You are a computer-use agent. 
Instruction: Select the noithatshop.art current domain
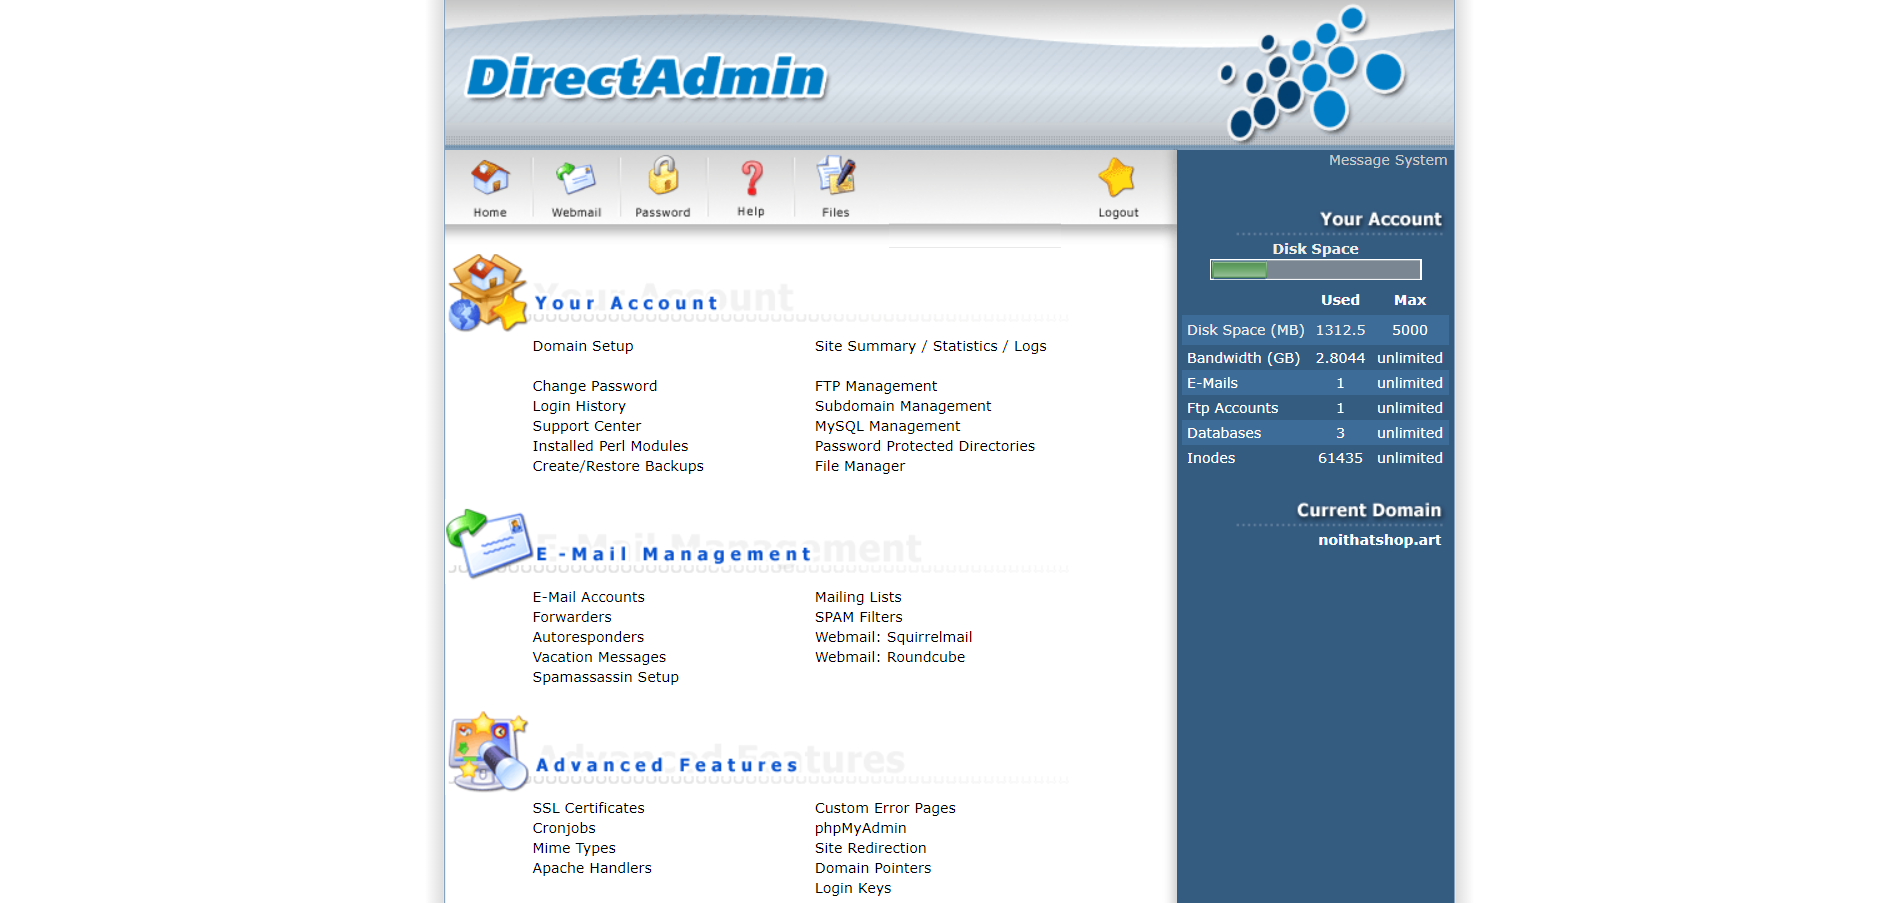coord(1379,540)
